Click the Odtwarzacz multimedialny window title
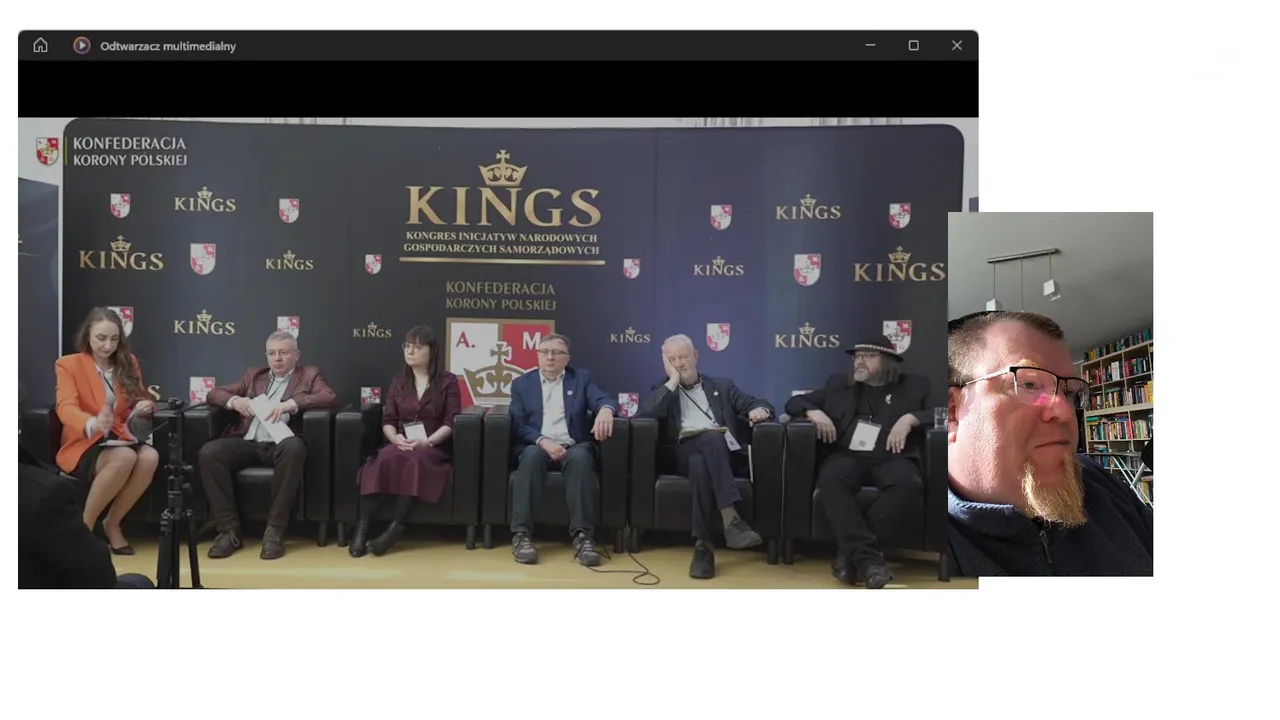 [168, 46]
